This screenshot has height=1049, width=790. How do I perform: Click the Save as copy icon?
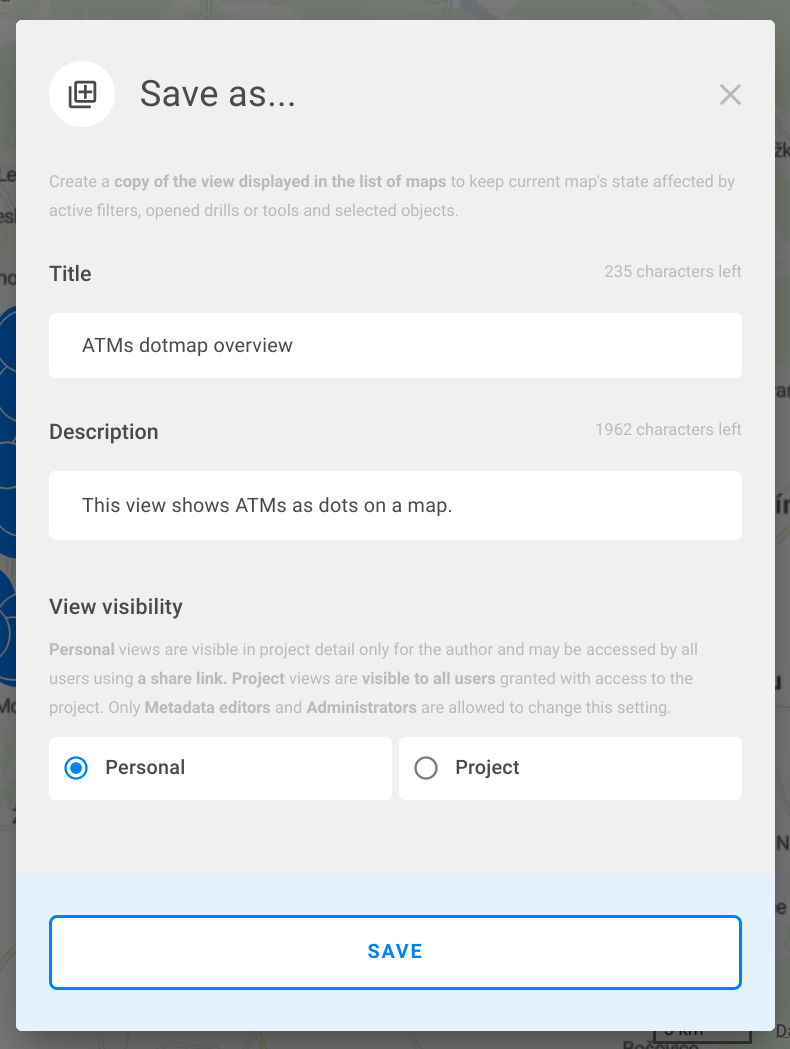click(82, 95)
